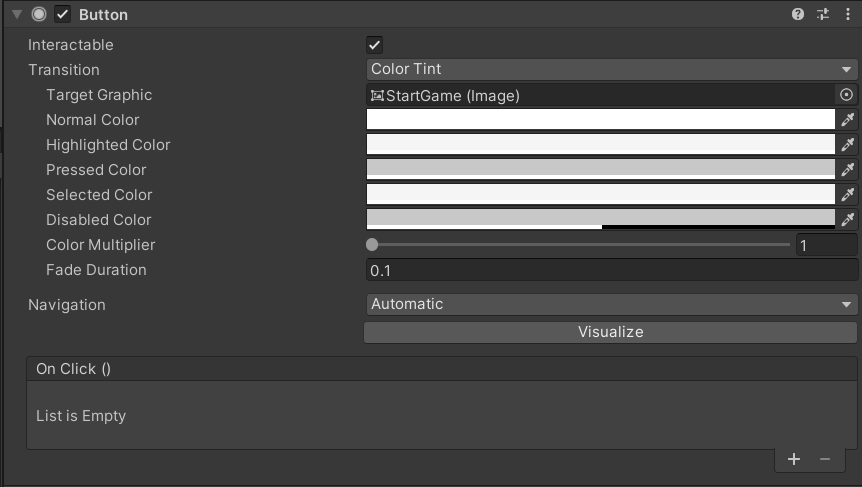Disable the Button component checkbox
This screenshot has height=487, width=862.
63,14
